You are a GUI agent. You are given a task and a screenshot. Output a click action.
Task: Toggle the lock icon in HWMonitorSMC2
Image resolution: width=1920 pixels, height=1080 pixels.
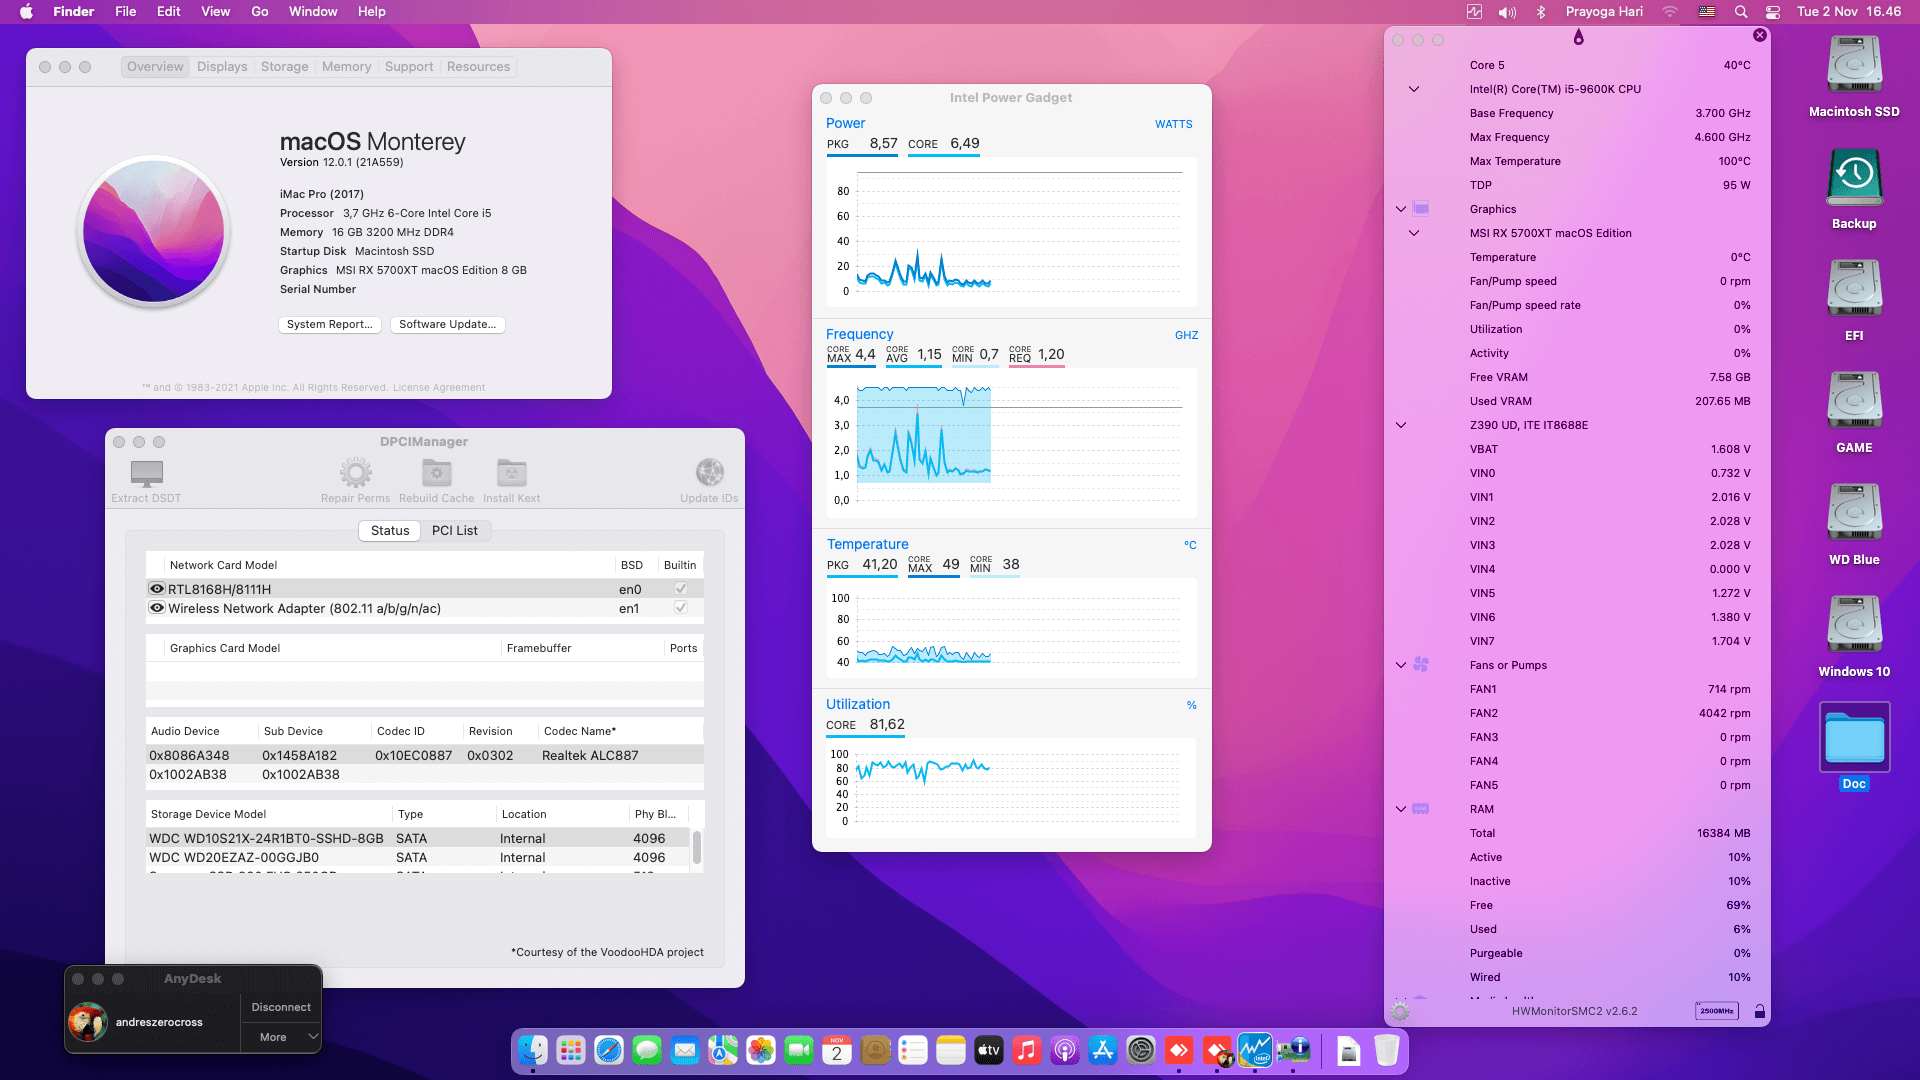click(x=1760, y=1011)
